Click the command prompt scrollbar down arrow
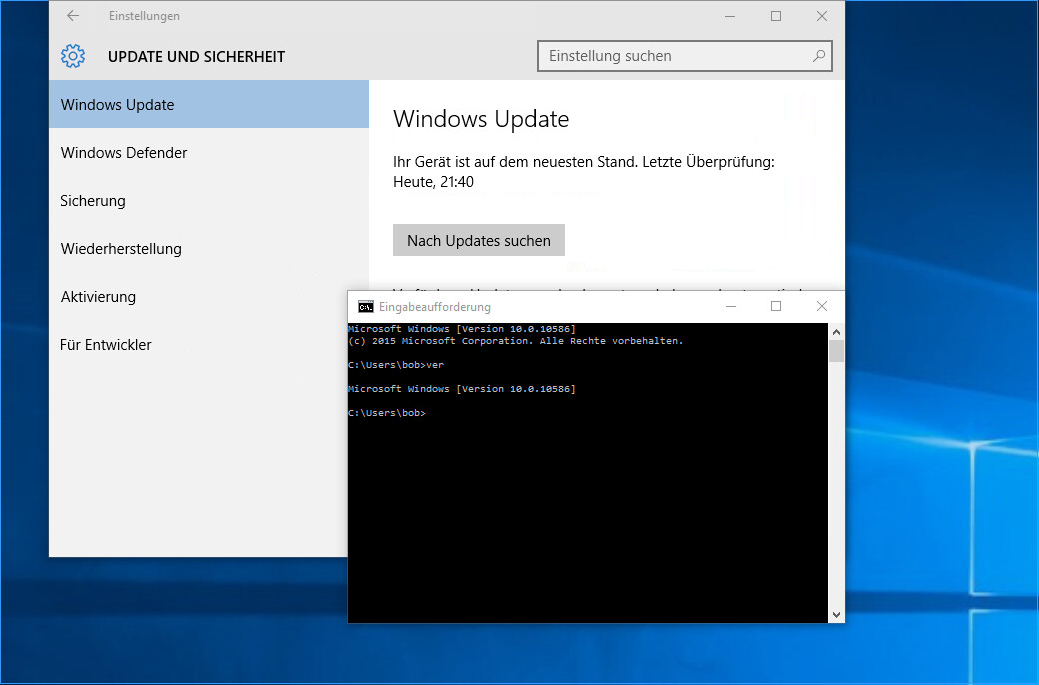The height and width of the screenshot is (685, 1039). (836, 615)
